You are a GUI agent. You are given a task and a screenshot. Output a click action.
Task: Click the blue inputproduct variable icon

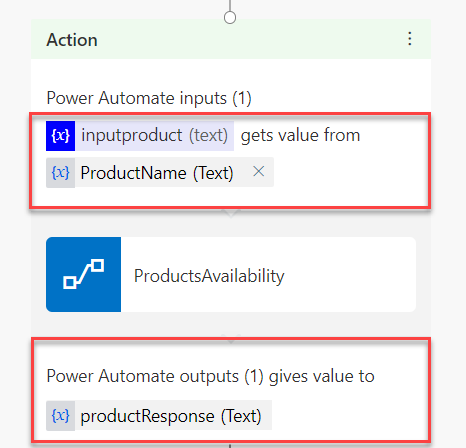point(61,136)
